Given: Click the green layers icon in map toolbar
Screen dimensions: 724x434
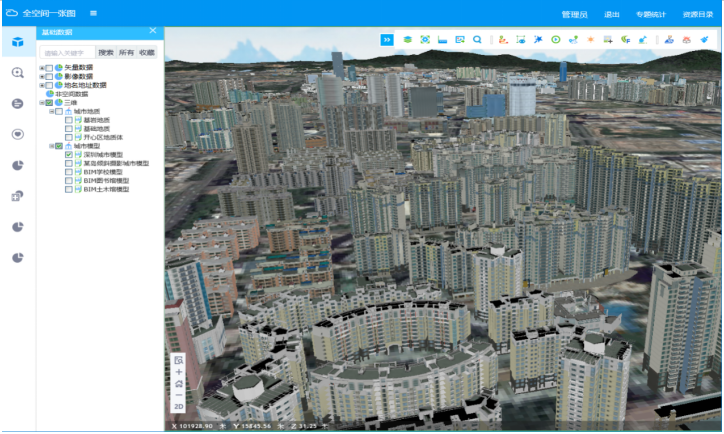Looking at the screenshot, I should coord(407,40).
